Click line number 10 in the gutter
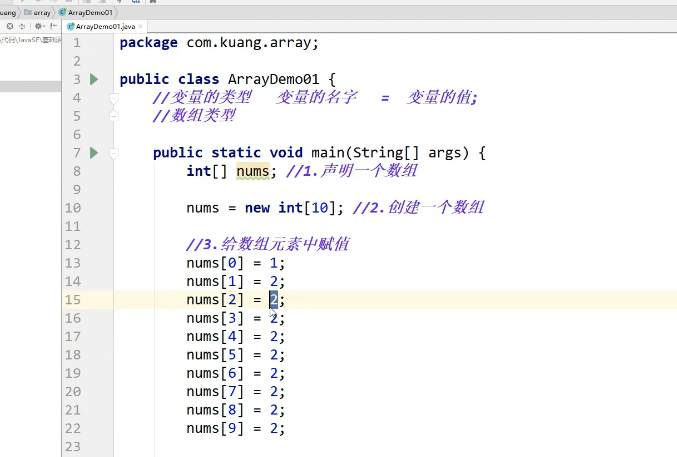The image size is (677, 457). point(73,208)
